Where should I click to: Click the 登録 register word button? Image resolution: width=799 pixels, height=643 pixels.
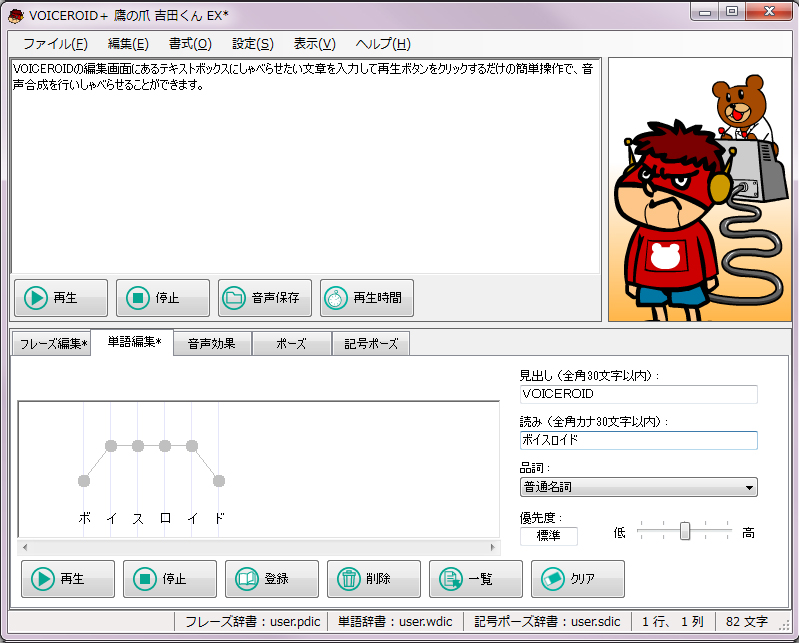pos(272,579)
